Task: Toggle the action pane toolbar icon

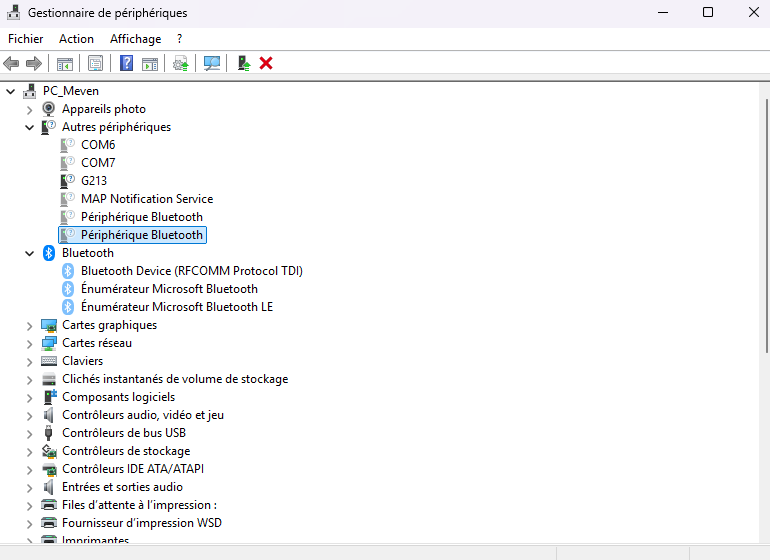Action: coord(150,63)
